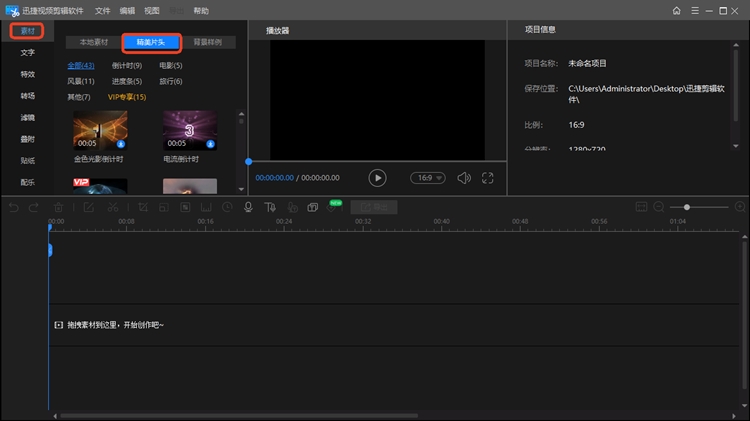Click the trash delete icon
The image size is (750, 421).
coord(58,207)
